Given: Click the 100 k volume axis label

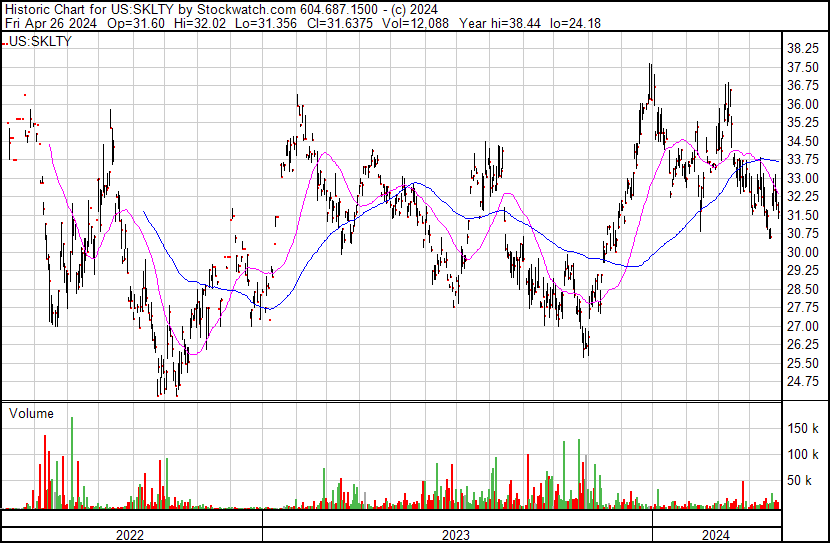Looking at the screenshot, I should pyautogui.click(x=803, y=454).
